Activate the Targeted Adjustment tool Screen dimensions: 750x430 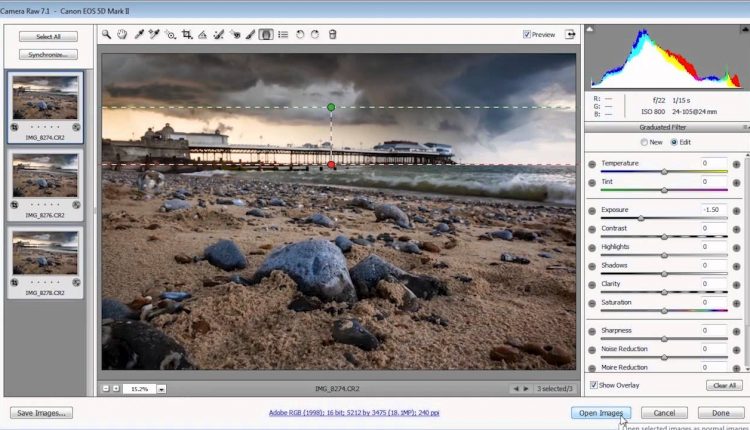170,34
